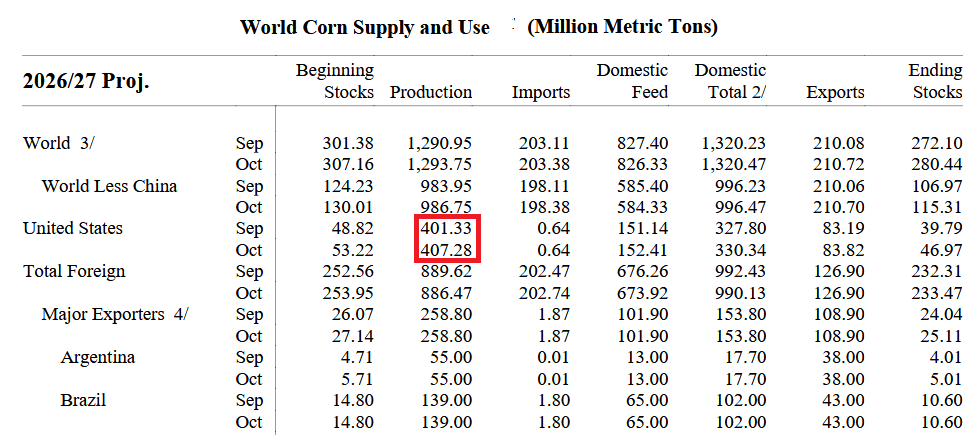Select United States Oct domestic total 330.34
This screenshot has height=444, width=969.
point(740,250)
